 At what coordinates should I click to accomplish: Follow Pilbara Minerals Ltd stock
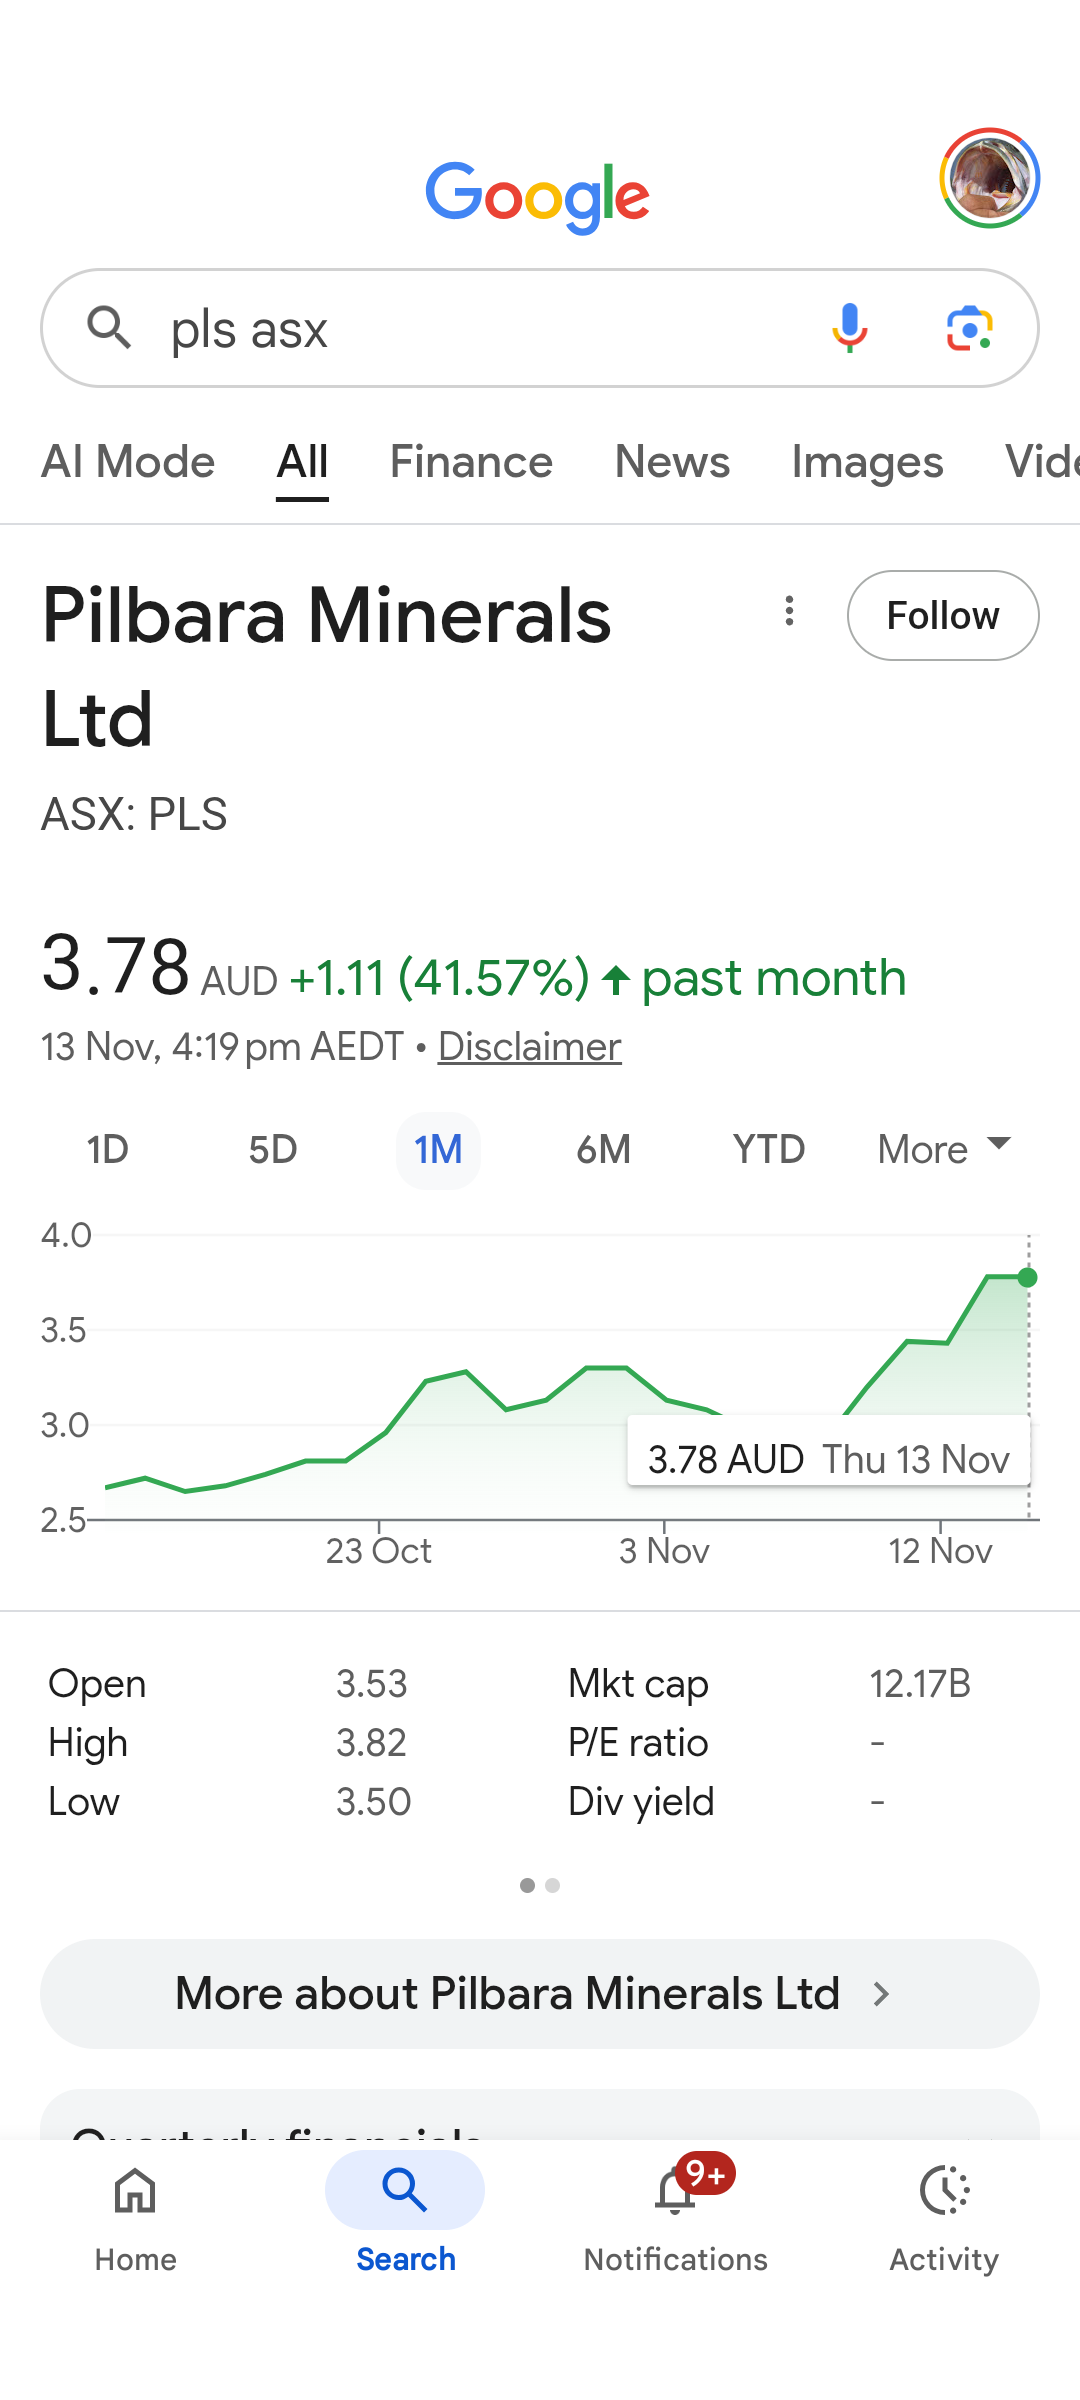point(942,616)
